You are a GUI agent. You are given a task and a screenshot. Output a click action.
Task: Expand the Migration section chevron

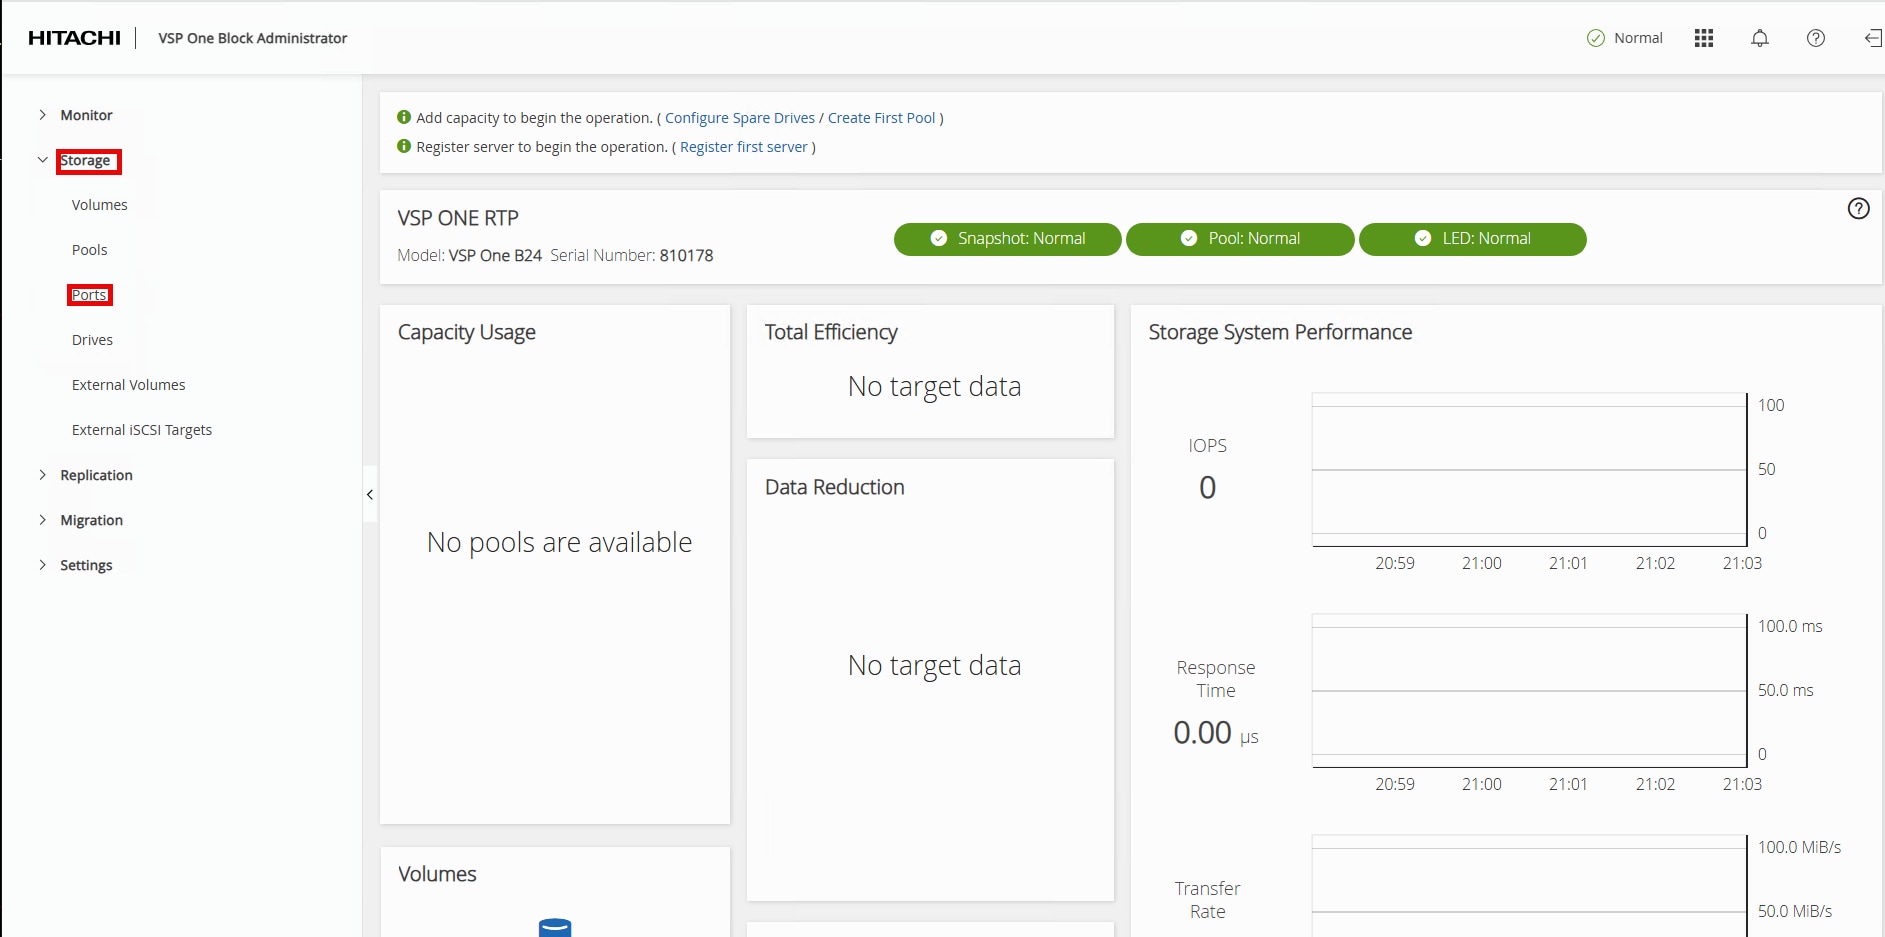[x=43, y=520]
